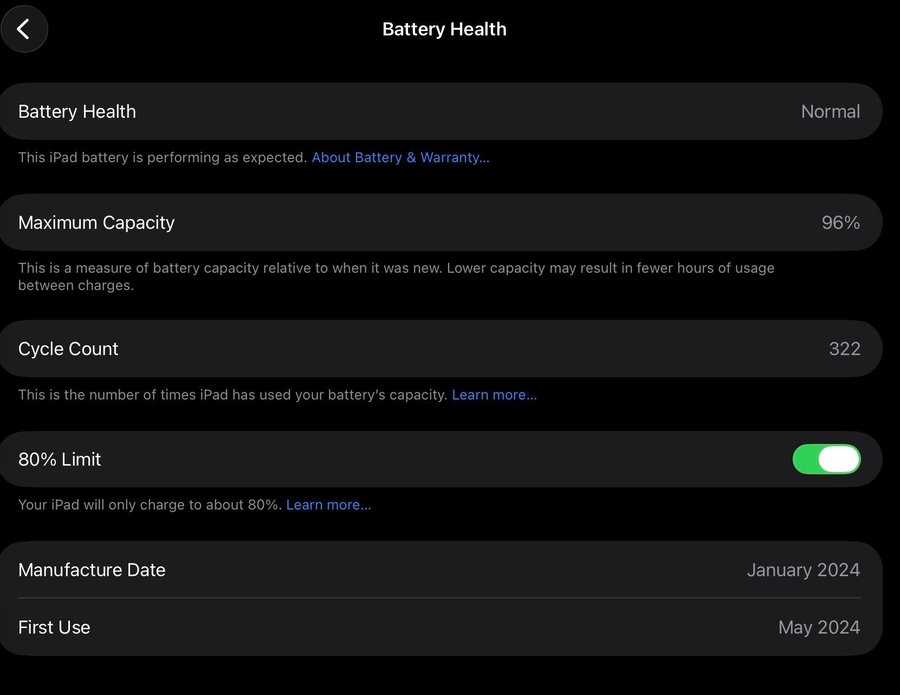Open Learn more link about cycle count
900x695 pixels.
(x=494, y=395)
